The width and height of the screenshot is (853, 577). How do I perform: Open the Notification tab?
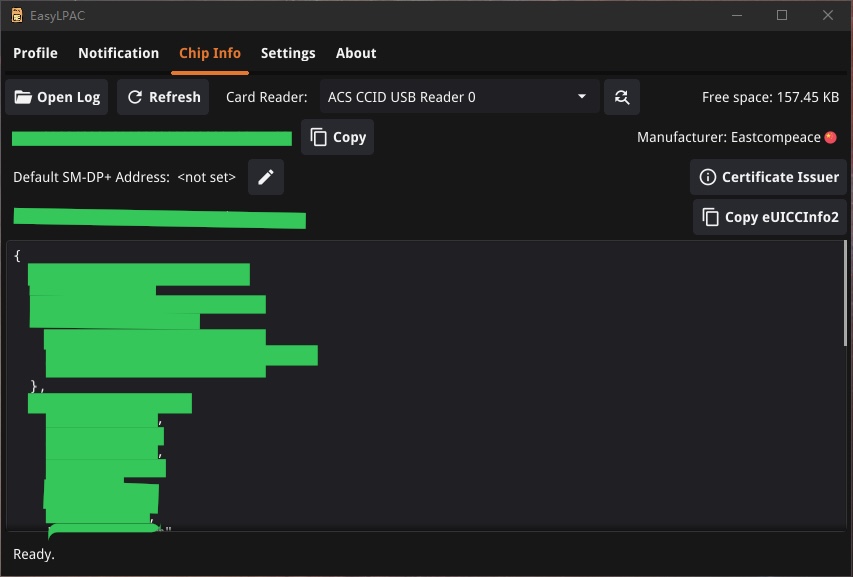[x=118, y=53]
